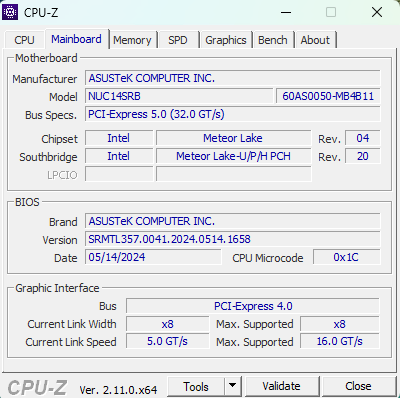Go to the SPD tab
The height and width of the screenshot is (398, 400).
(178, 40)
